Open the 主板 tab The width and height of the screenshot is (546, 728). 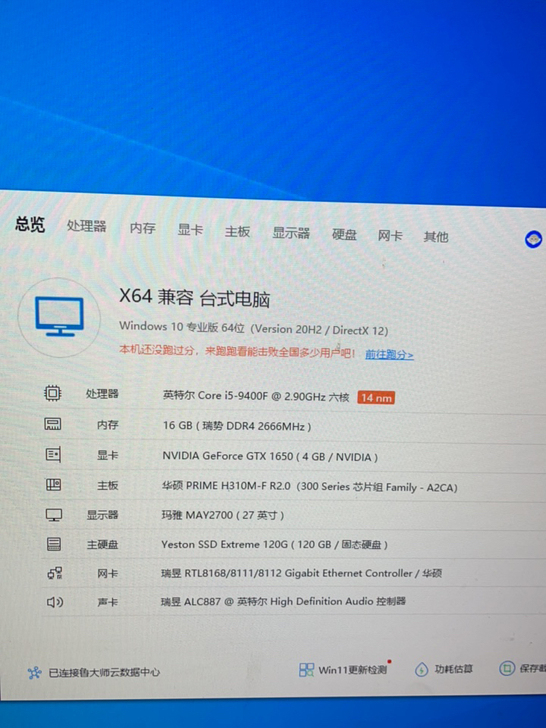(237, 231)
